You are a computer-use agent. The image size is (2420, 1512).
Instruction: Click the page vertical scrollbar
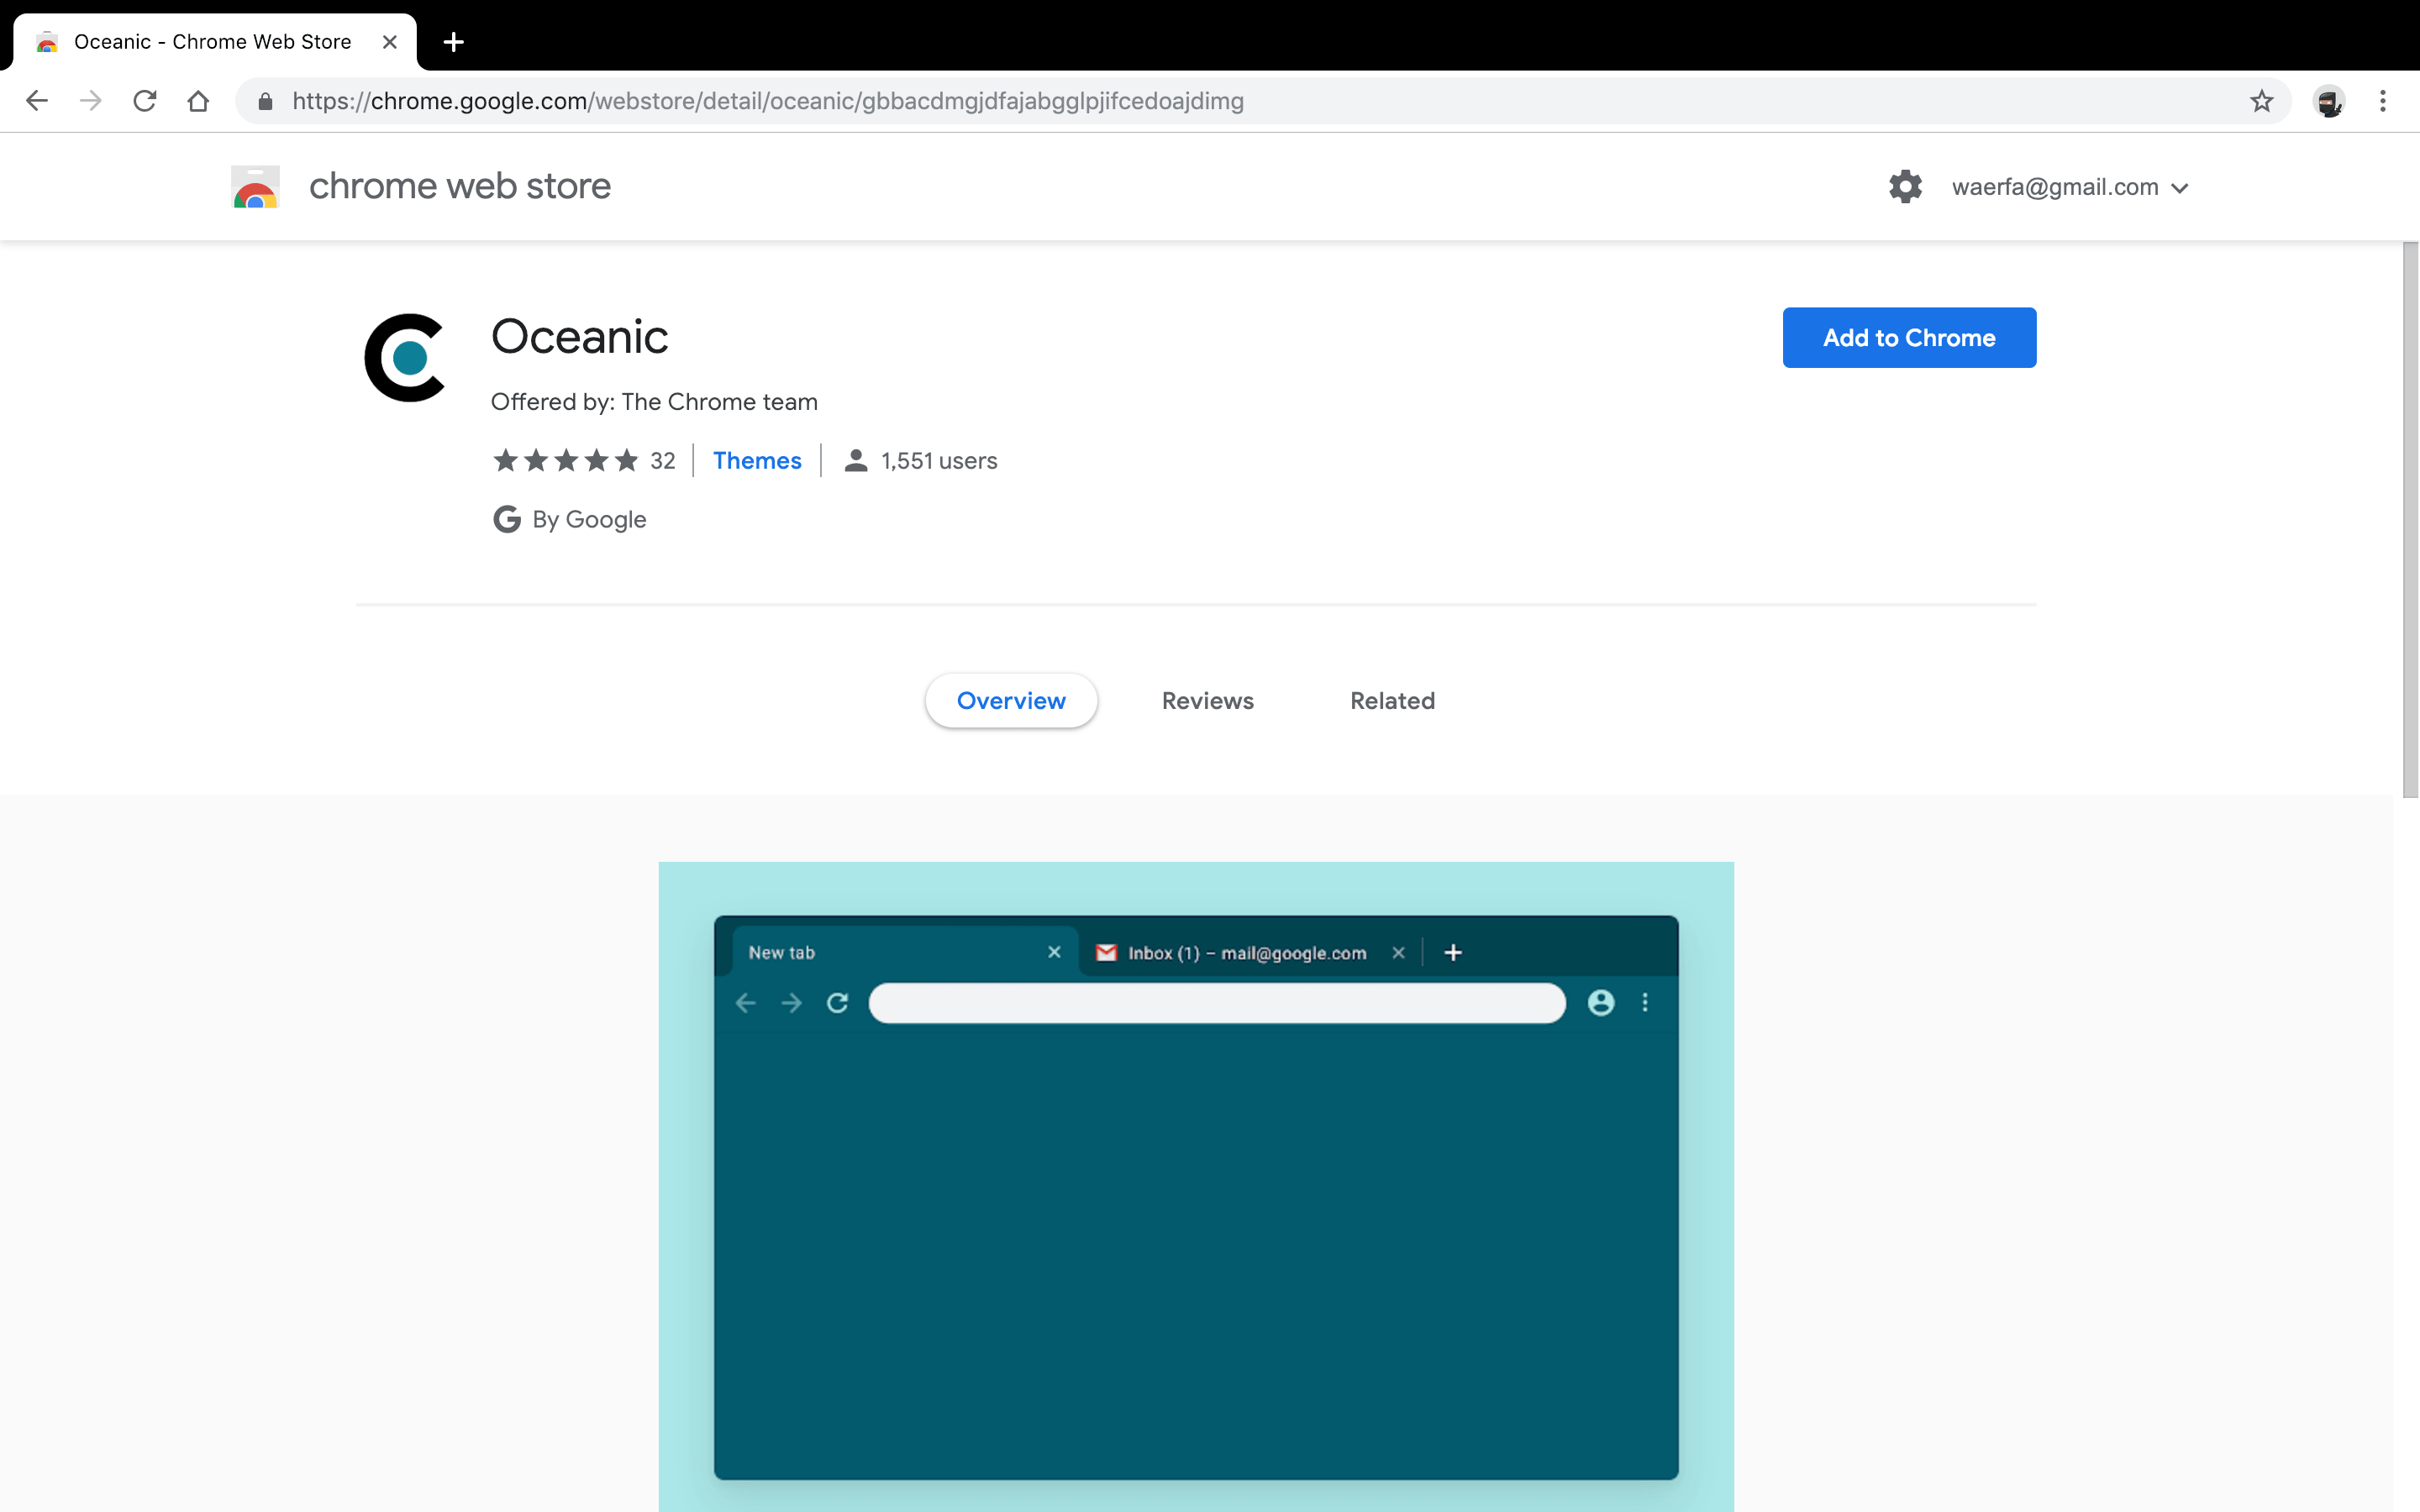tap(2411, 520)
